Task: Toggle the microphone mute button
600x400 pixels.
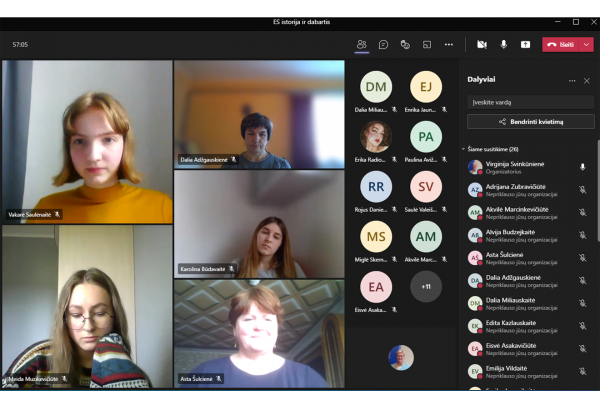Action: coord(504,45)
